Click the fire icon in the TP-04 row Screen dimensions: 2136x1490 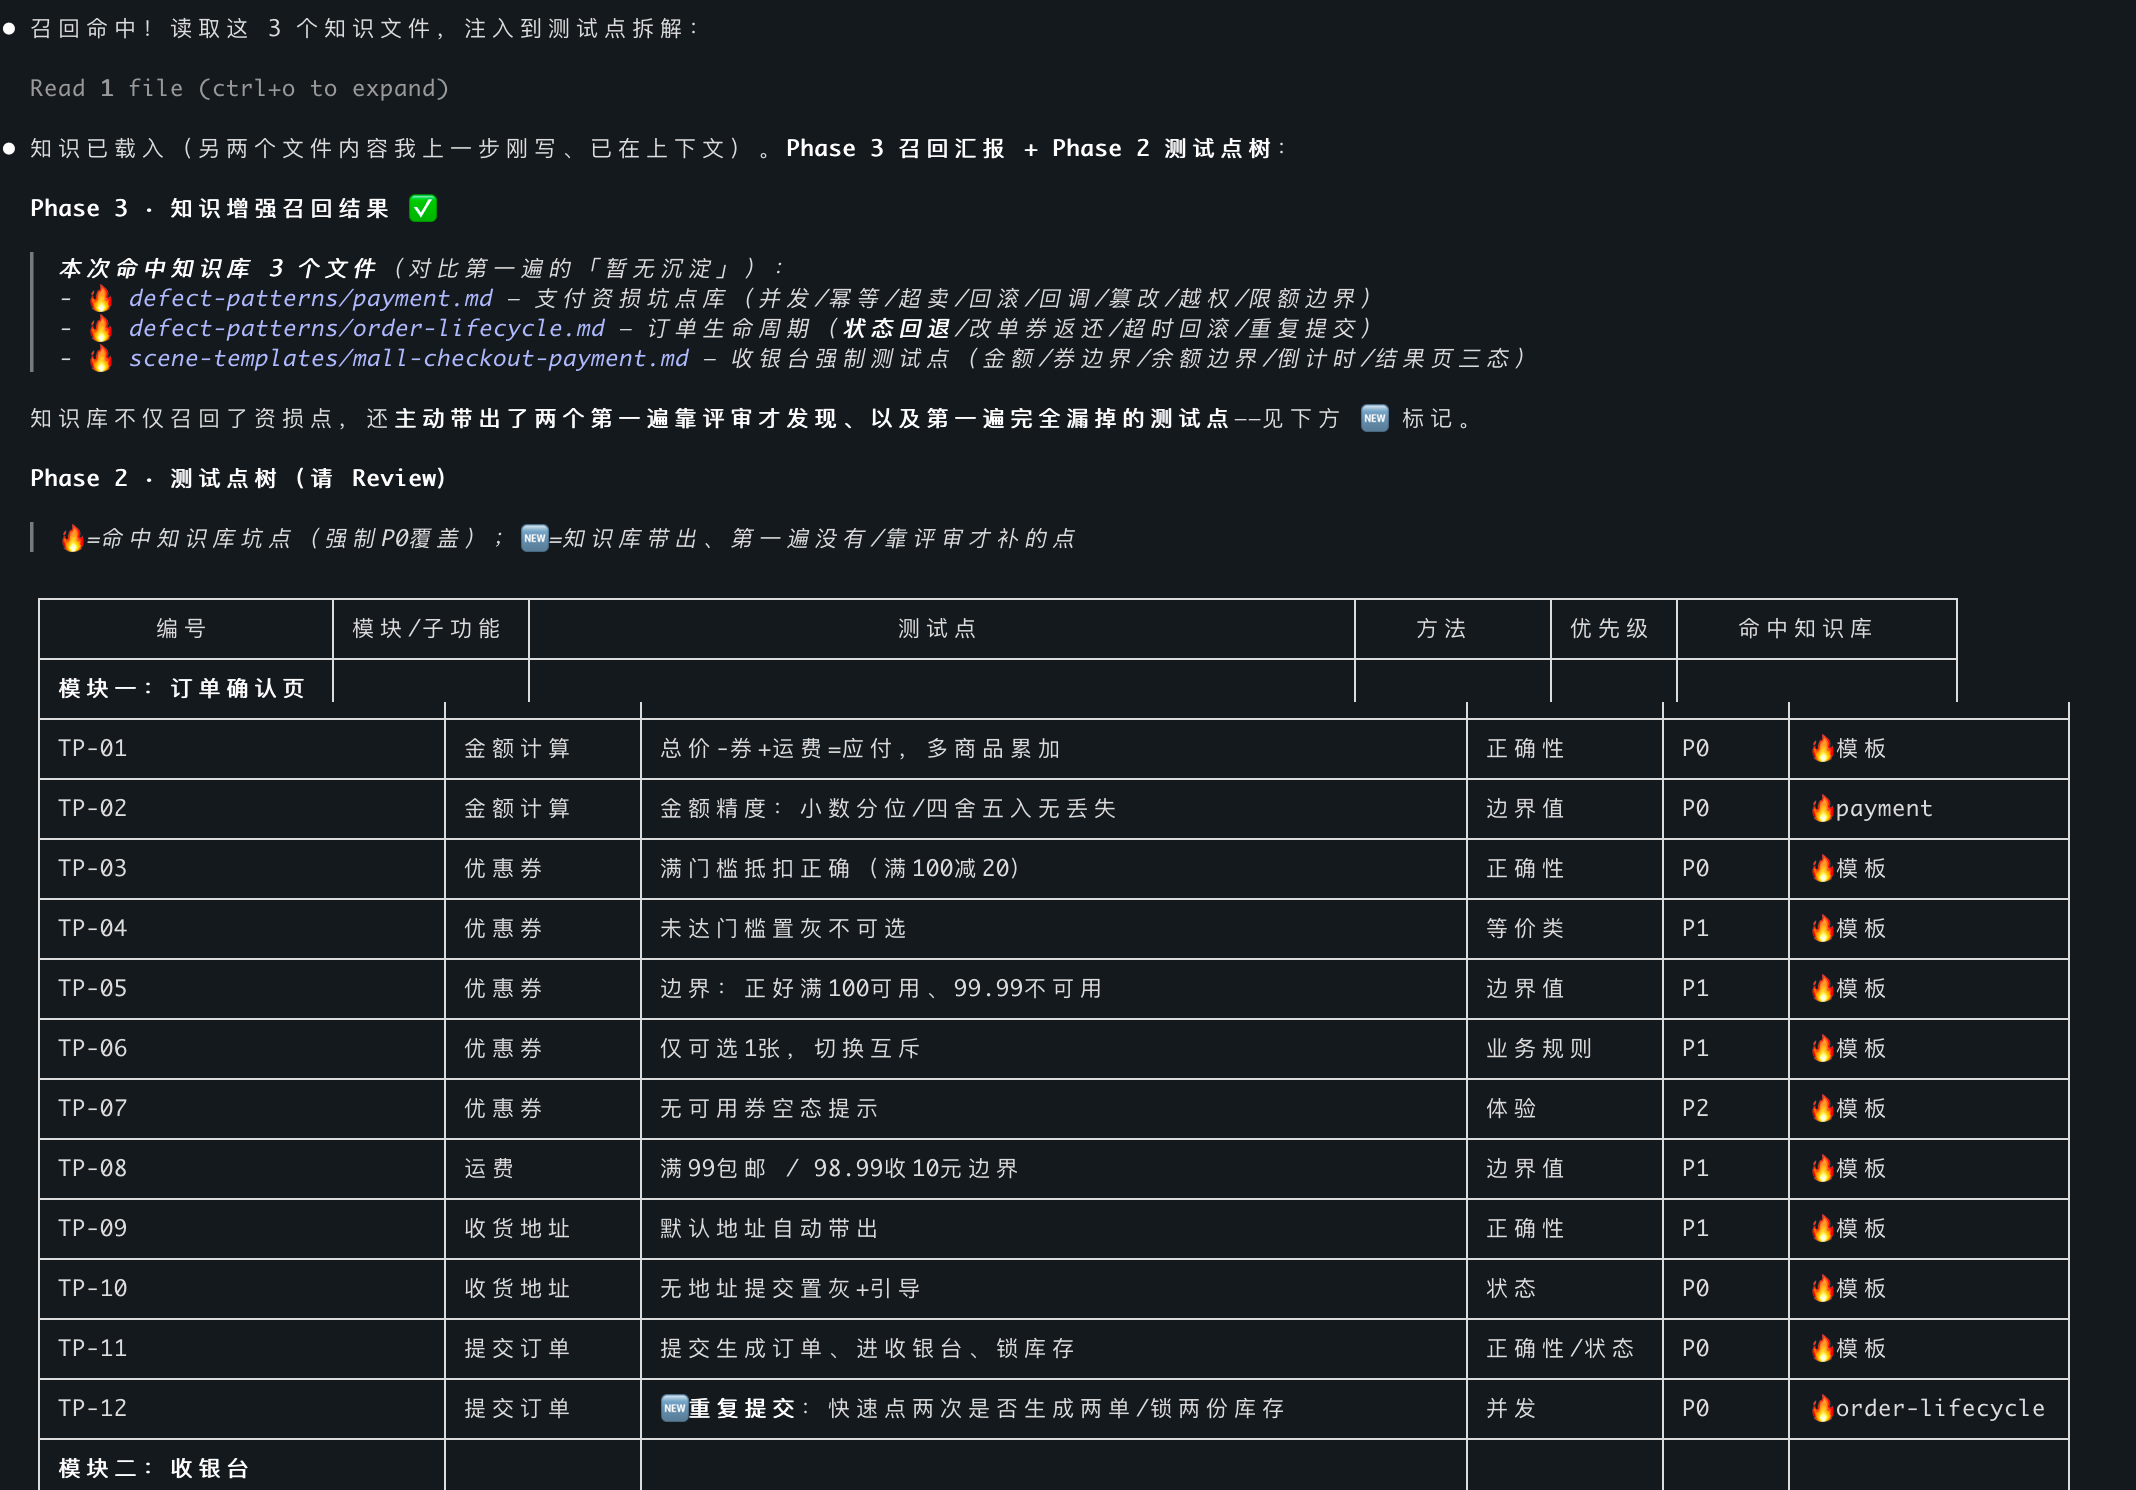point(1822,928)
